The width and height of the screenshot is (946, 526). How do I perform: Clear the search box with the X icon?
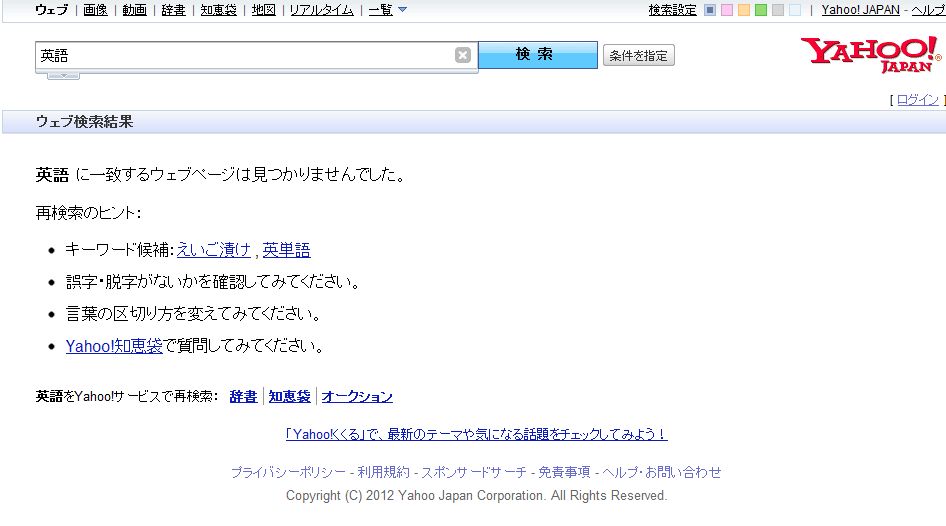463,55
